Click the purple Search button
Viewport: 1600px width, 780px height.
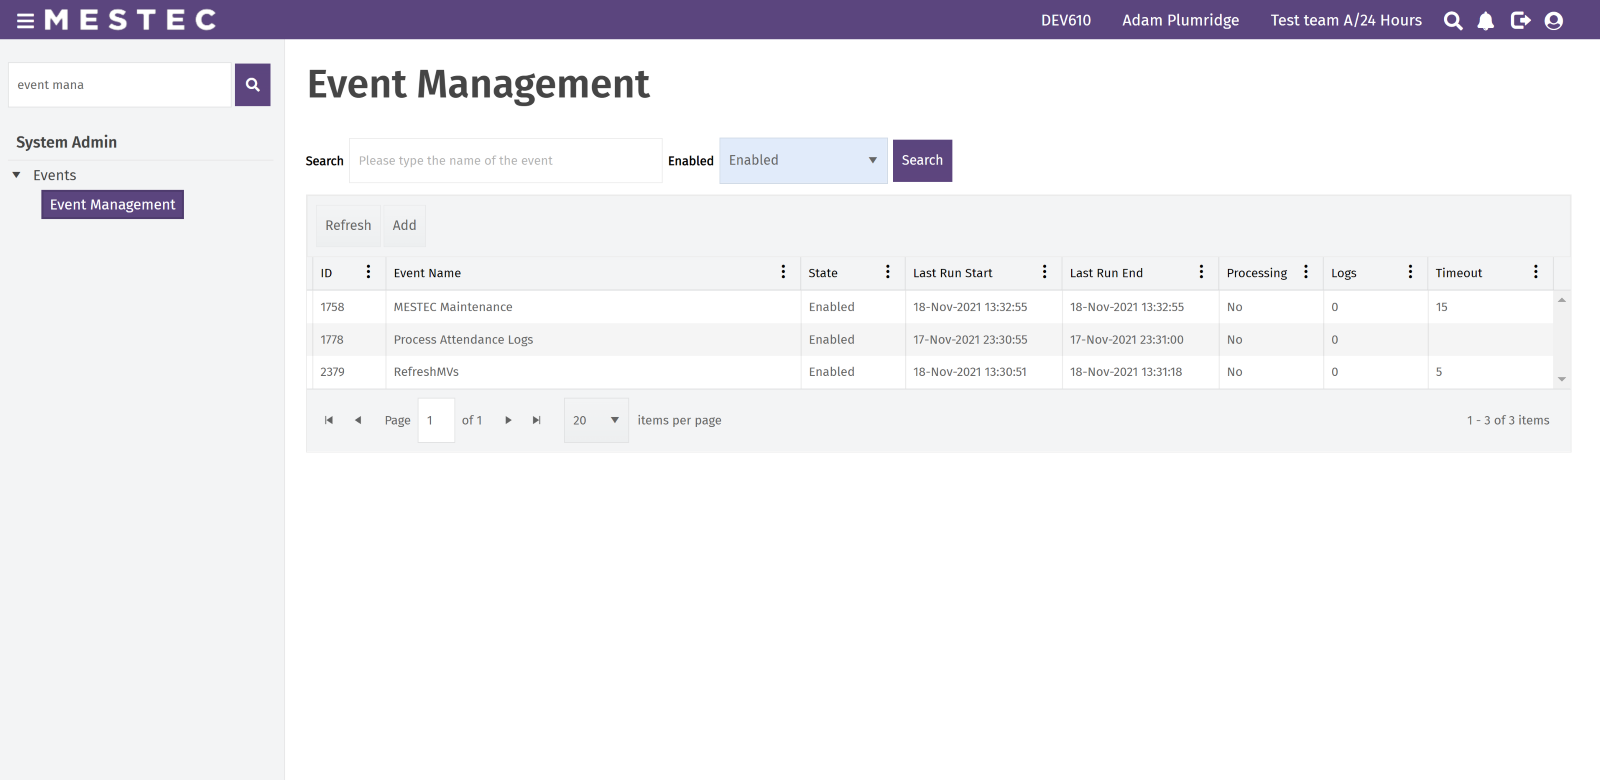tap(922, 161)
